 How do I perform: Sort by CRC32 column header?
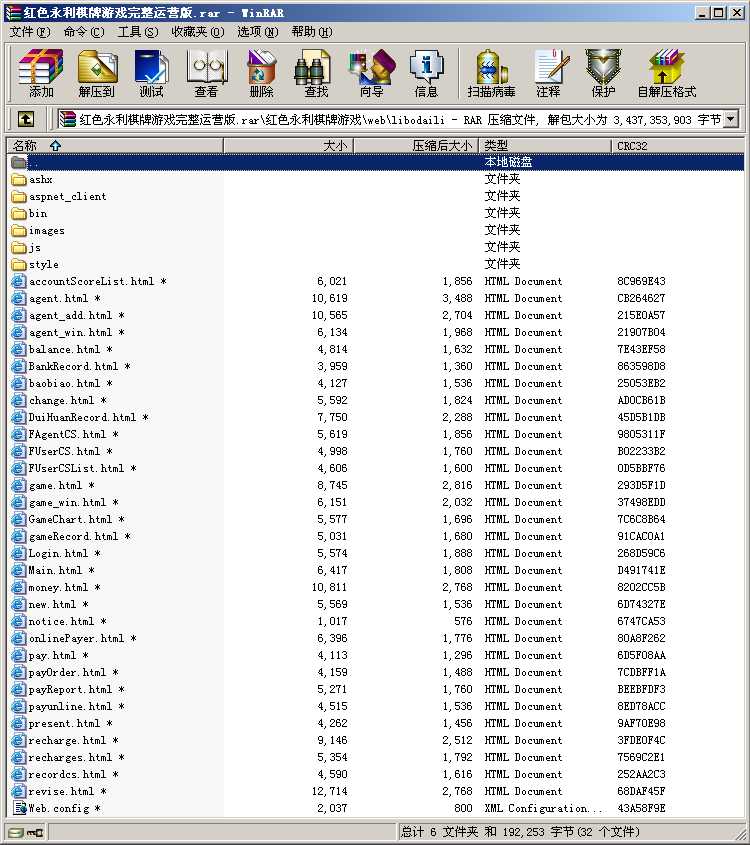point(678,146)
